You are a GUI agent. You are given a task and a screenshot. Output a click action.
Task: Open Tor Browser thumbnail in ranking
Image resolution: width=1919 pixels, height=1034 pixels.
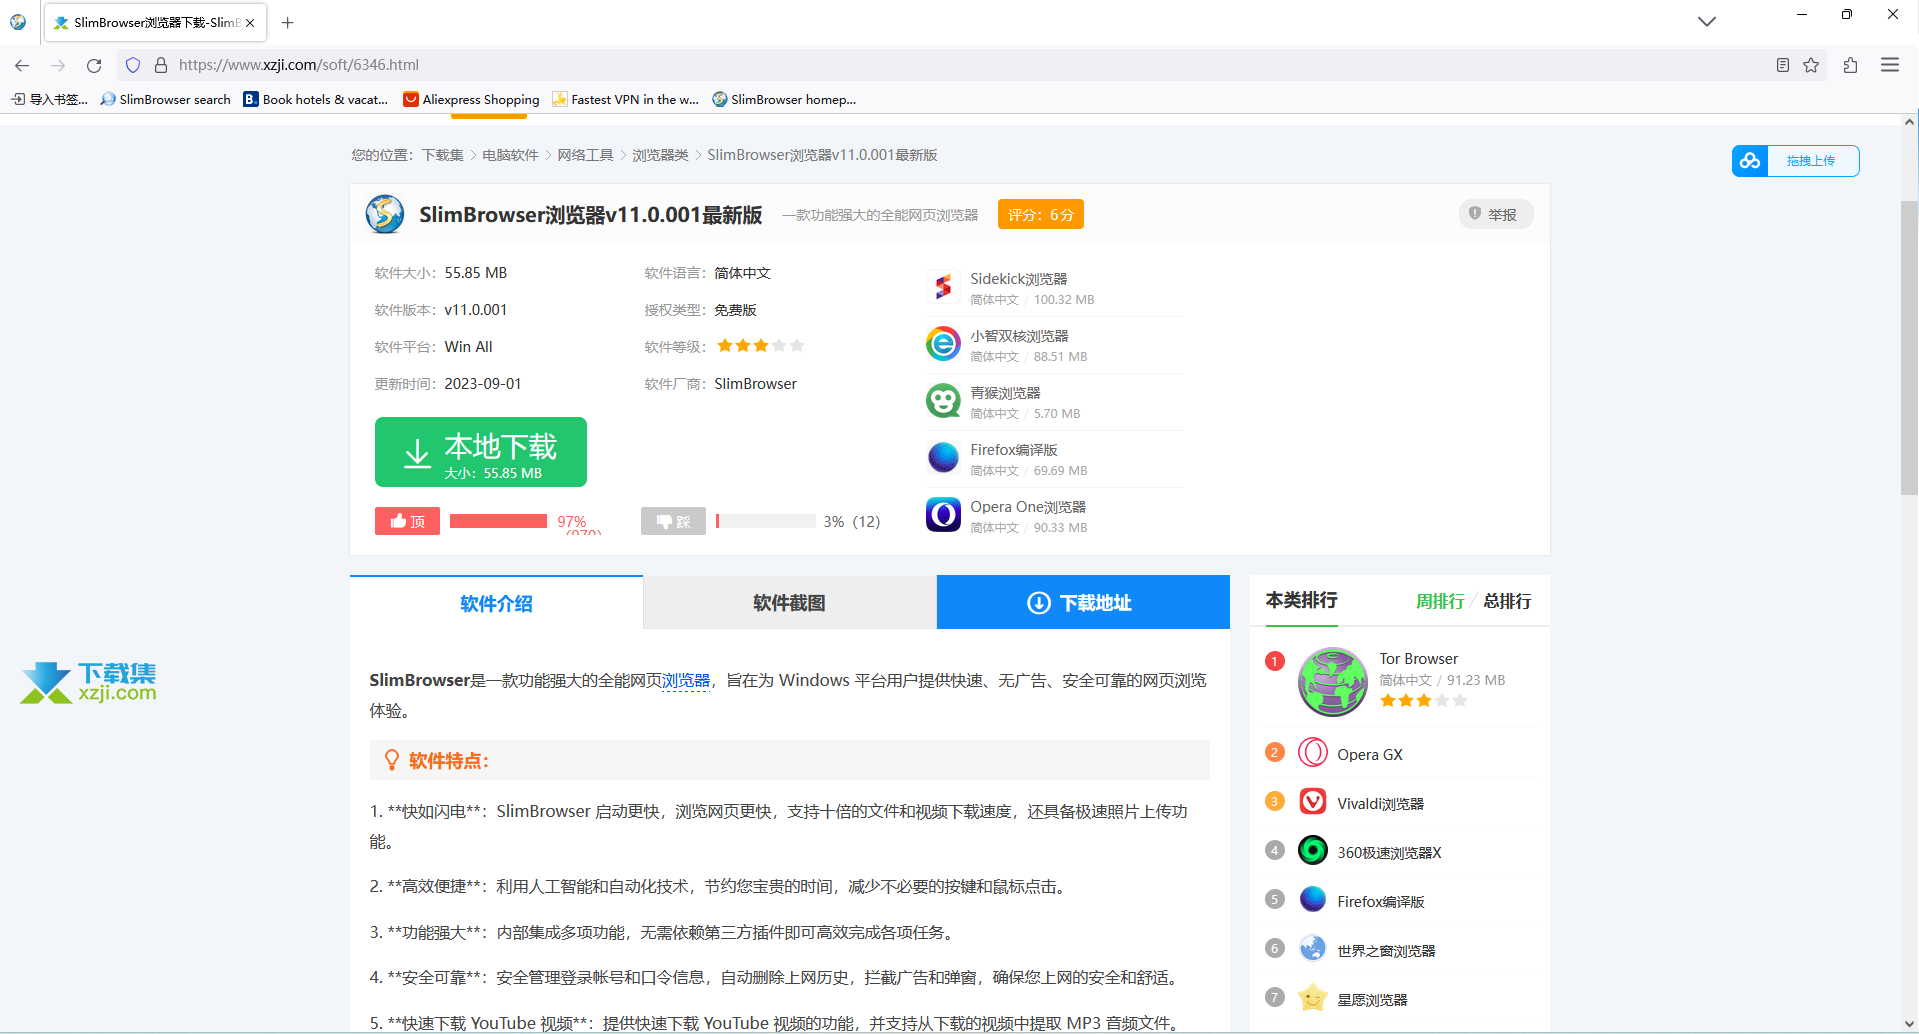(1332, 682)
